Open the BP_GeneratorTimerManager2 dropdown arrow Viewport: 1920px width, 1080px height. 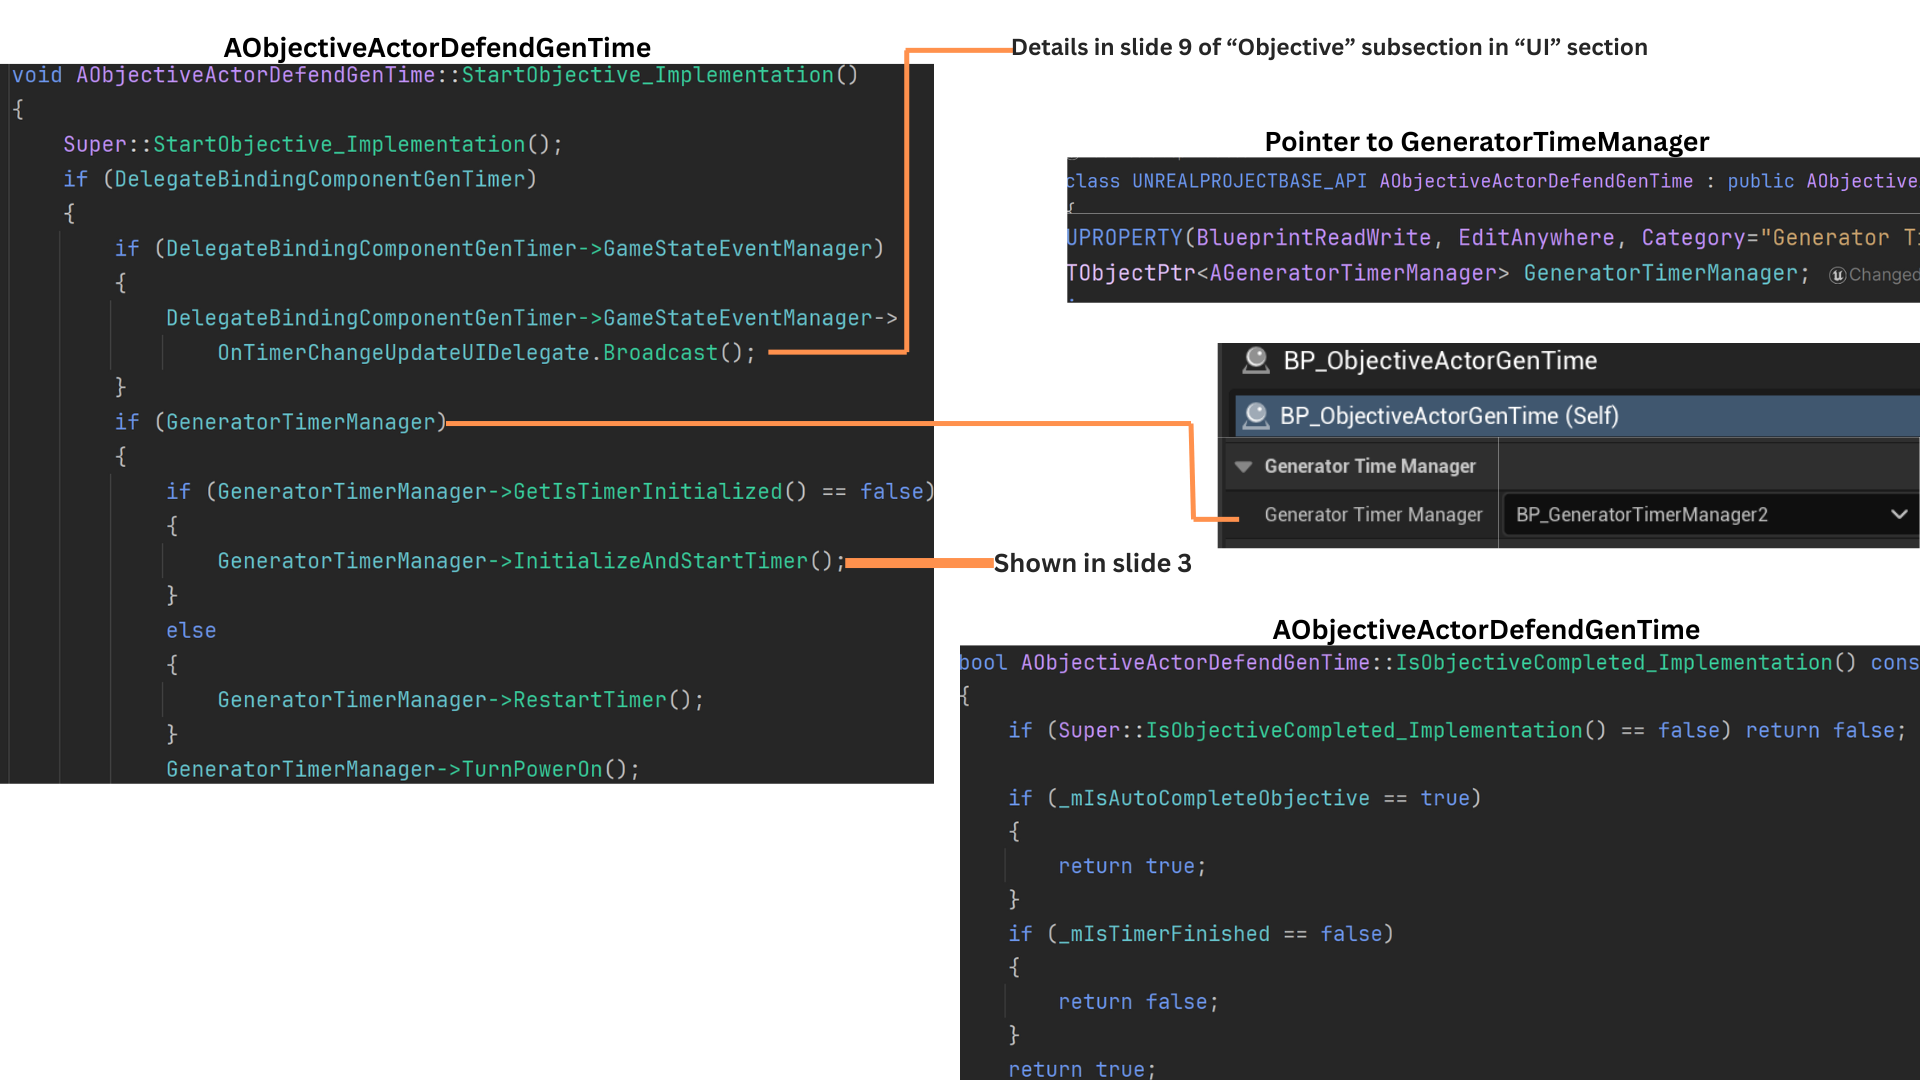1898,514
